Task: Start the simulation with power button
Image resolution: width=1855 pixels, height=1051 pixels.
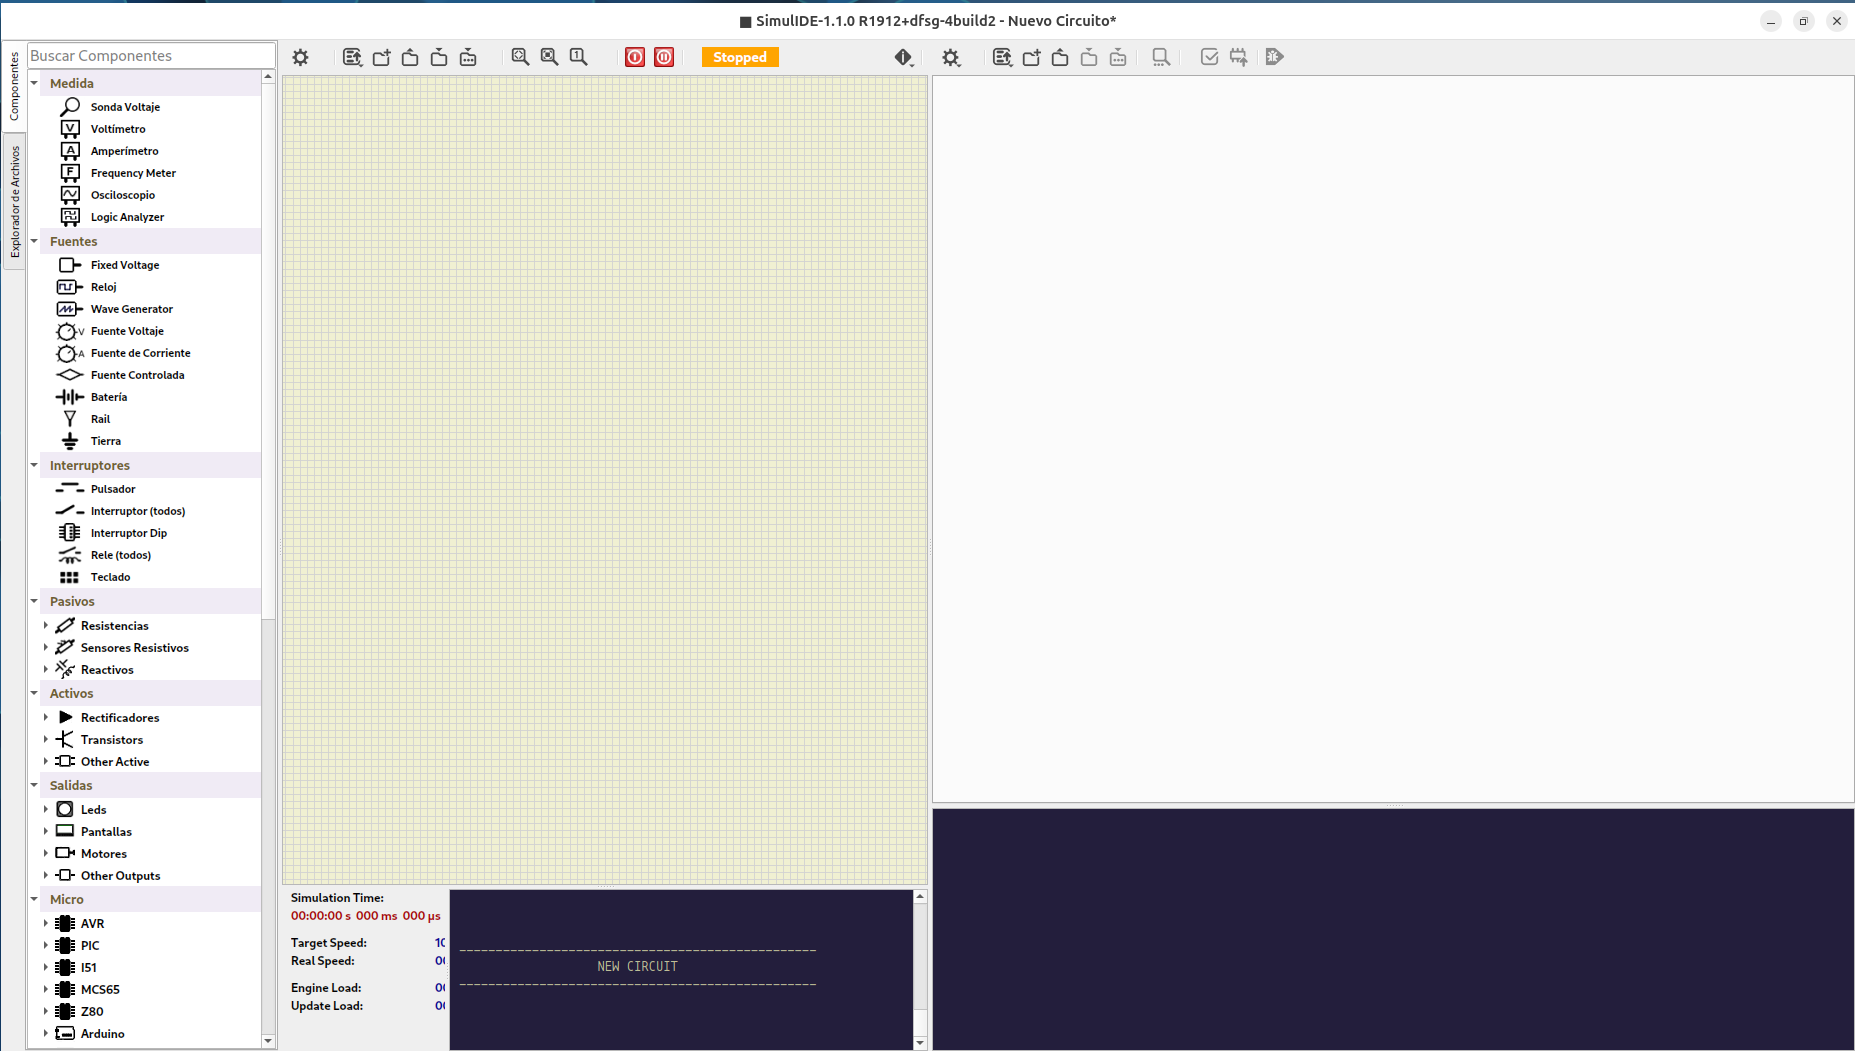Action: click(635, 57)
